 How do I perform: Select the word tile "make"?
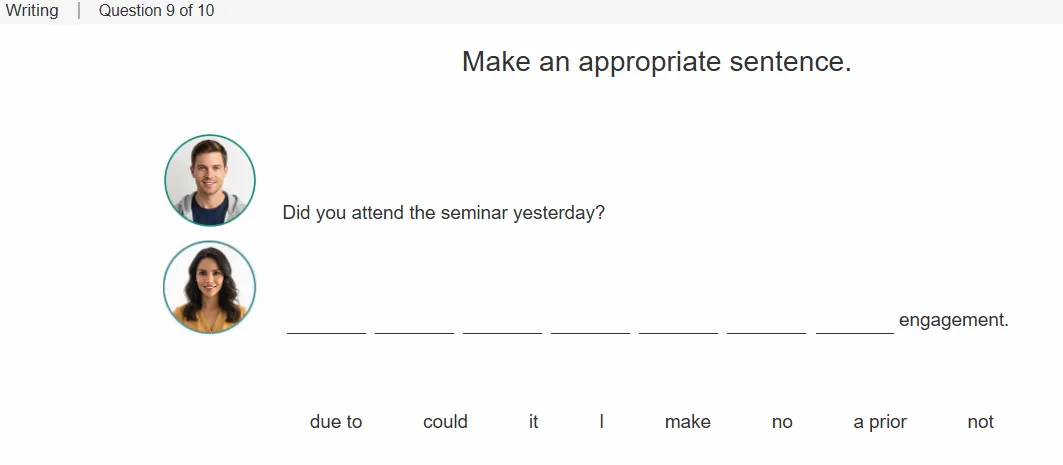click(x=687, y=422)
